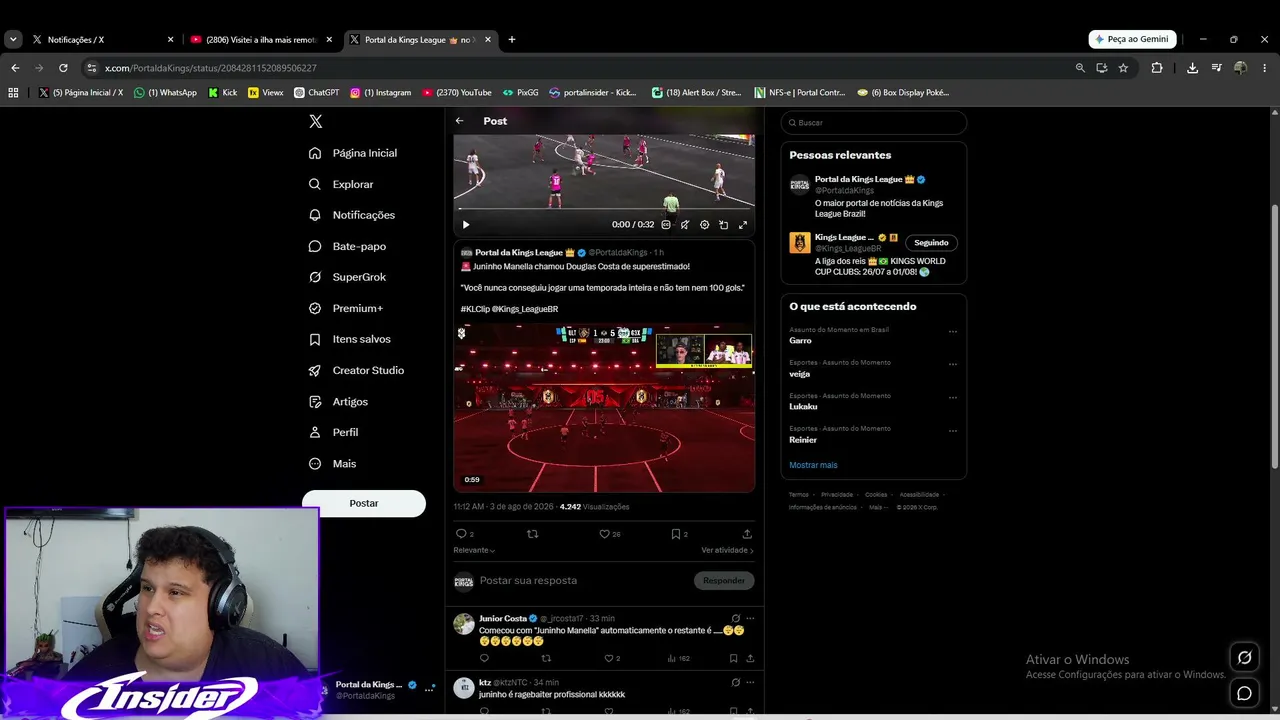Viewport: 1280px width, 720px height.
Task: Open more options on Junior Costa reply
Action: tap(750, 618)
